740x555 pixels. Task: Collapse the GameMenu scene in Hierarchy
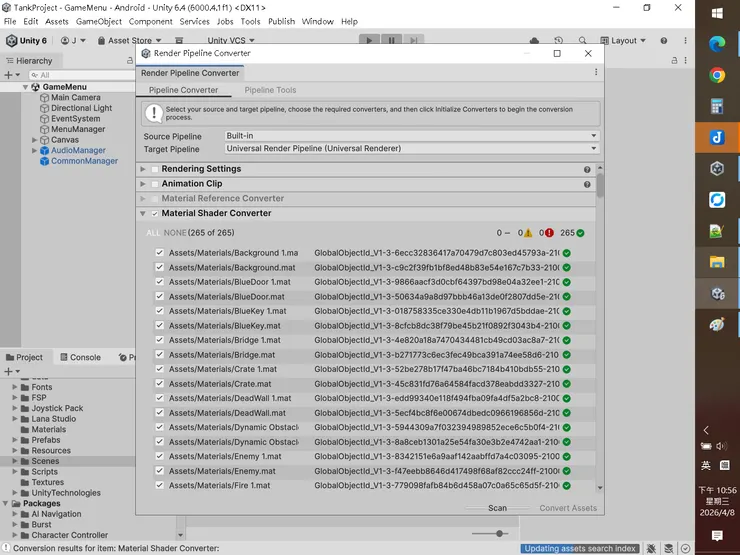25,87
